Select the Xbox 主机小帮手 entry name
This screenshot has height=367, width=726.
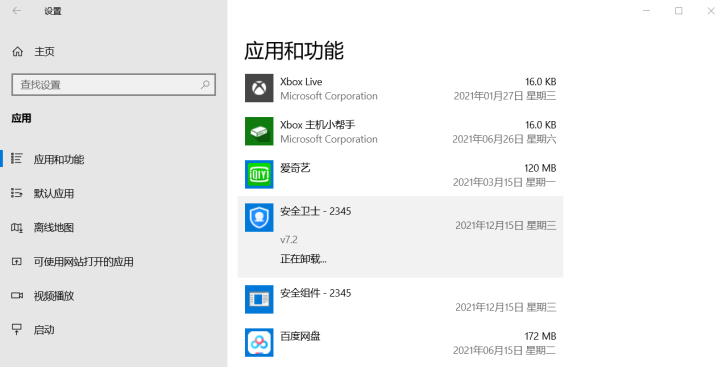pyautogui.click(x=318, y=124)
